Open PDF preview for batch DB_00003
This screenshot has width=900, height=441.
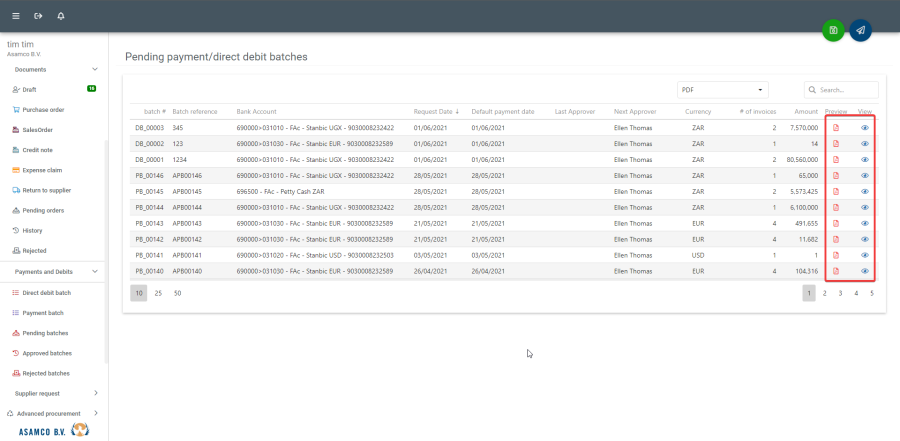click(x=836, y=128)
